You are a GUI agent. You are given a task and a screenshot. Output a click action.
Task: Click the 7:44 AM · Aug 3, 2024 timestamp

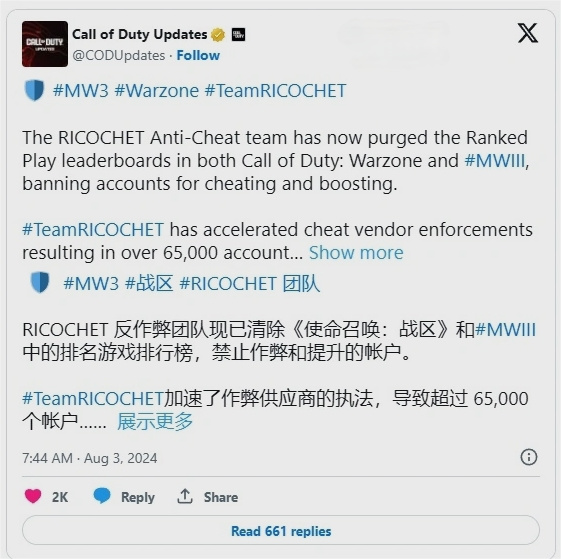click(x=90, y=458)
